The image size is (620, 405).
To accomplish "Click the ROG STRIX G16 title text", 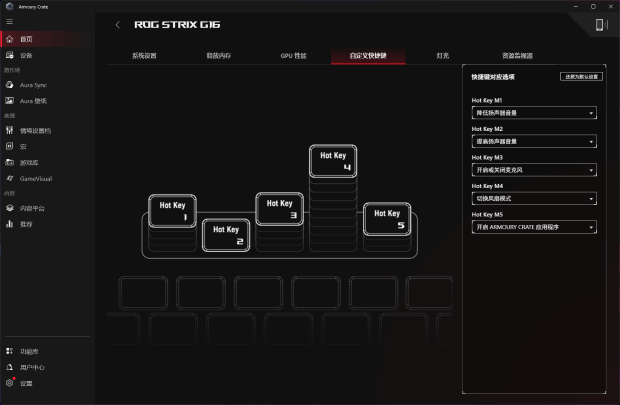I will (x=177, y=25).
